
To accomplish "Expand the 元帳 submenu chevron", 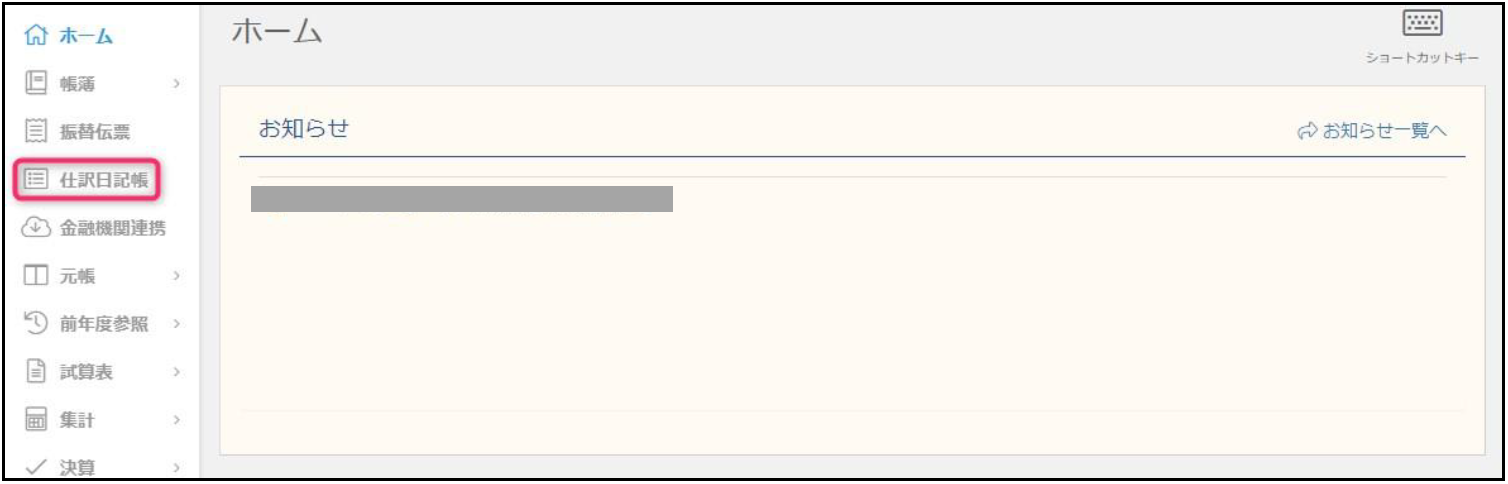I will coord(176,275).
